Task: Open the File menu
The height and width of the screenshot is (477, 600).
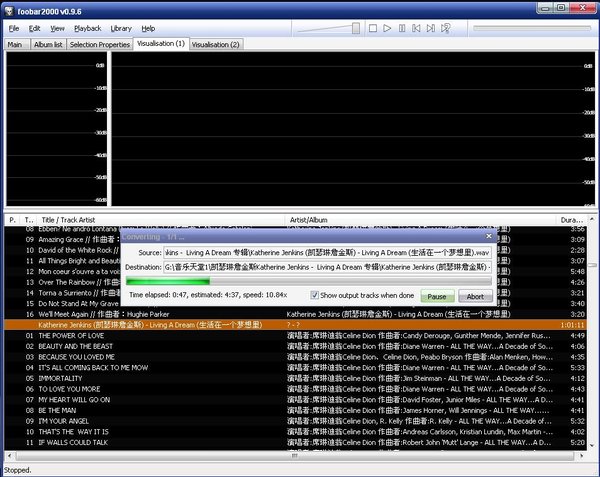Action: 14,28
